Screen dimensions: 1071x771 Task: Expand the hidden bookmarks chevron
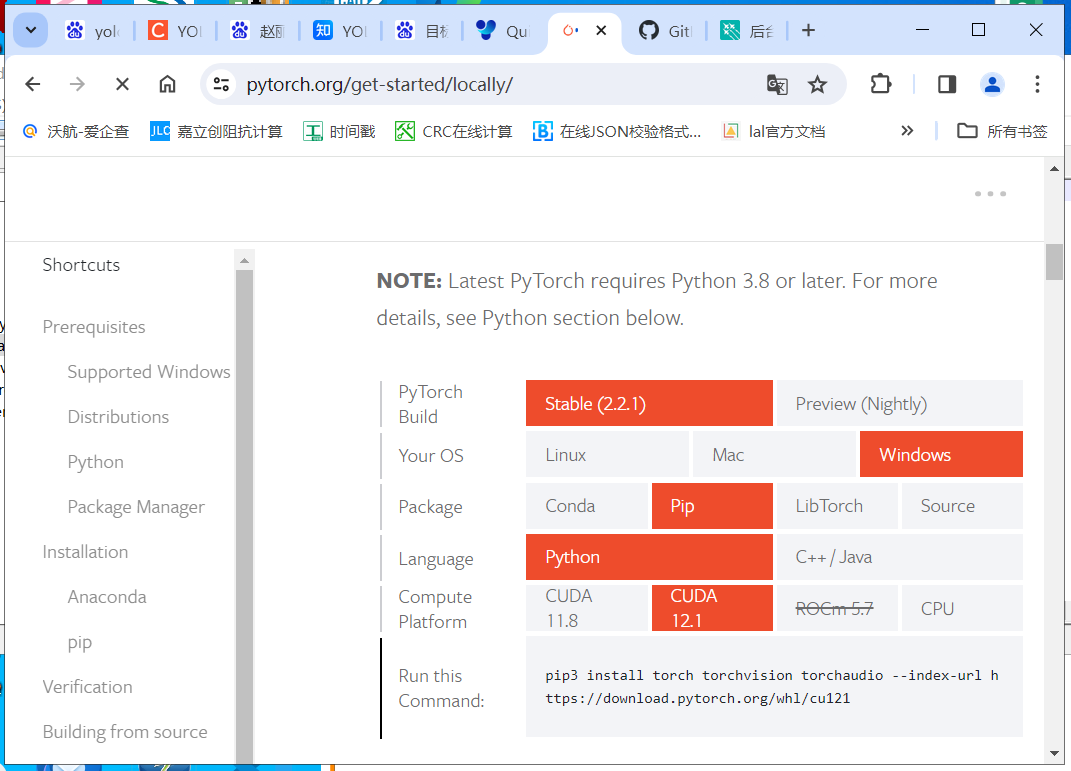pos(906,131)
